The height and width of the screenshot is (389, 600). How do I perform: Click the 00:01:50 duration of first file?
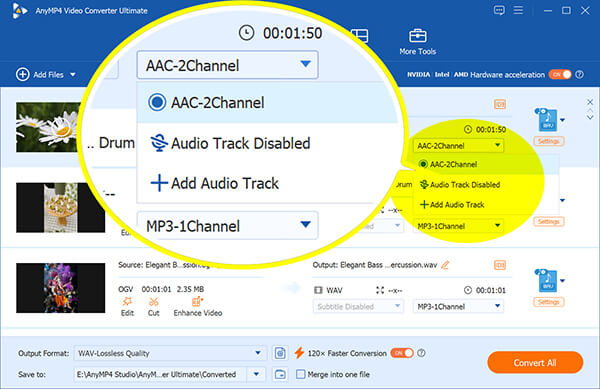491,130
